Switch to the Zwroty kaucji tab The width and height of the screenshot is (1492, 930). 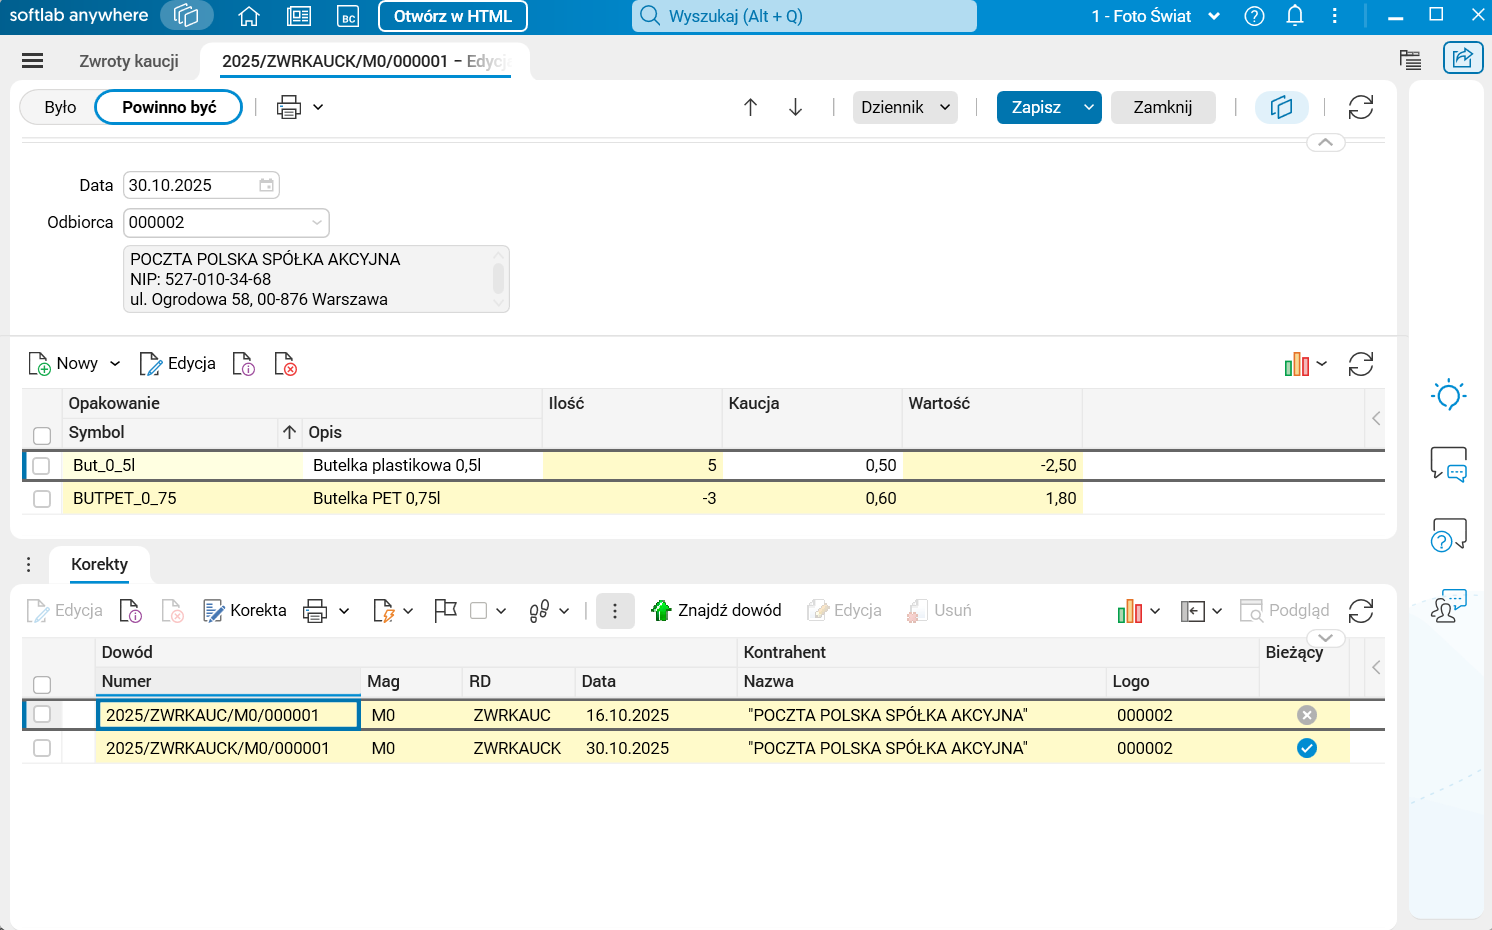tap(129, 61)
